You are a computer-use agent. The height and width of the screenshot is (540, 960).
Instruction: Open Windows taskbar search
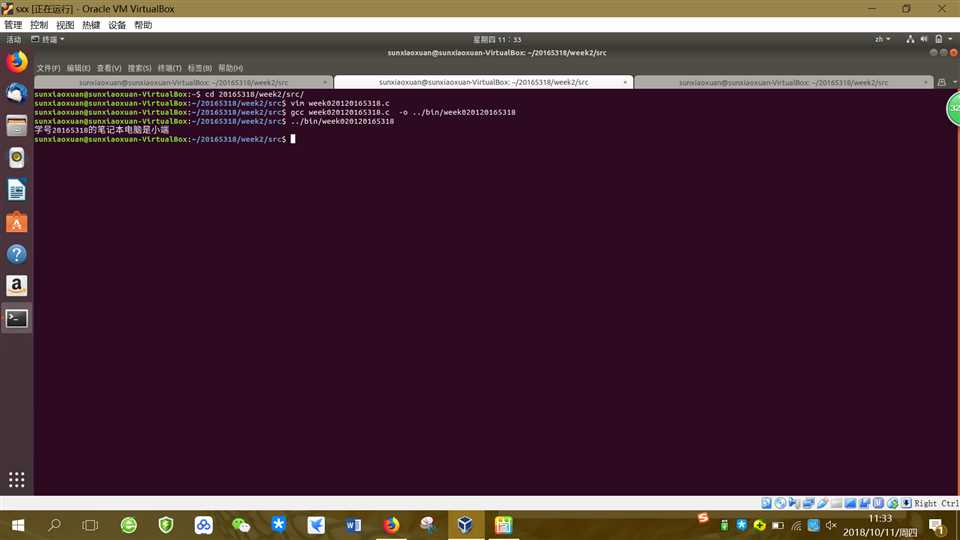(54, 525)
